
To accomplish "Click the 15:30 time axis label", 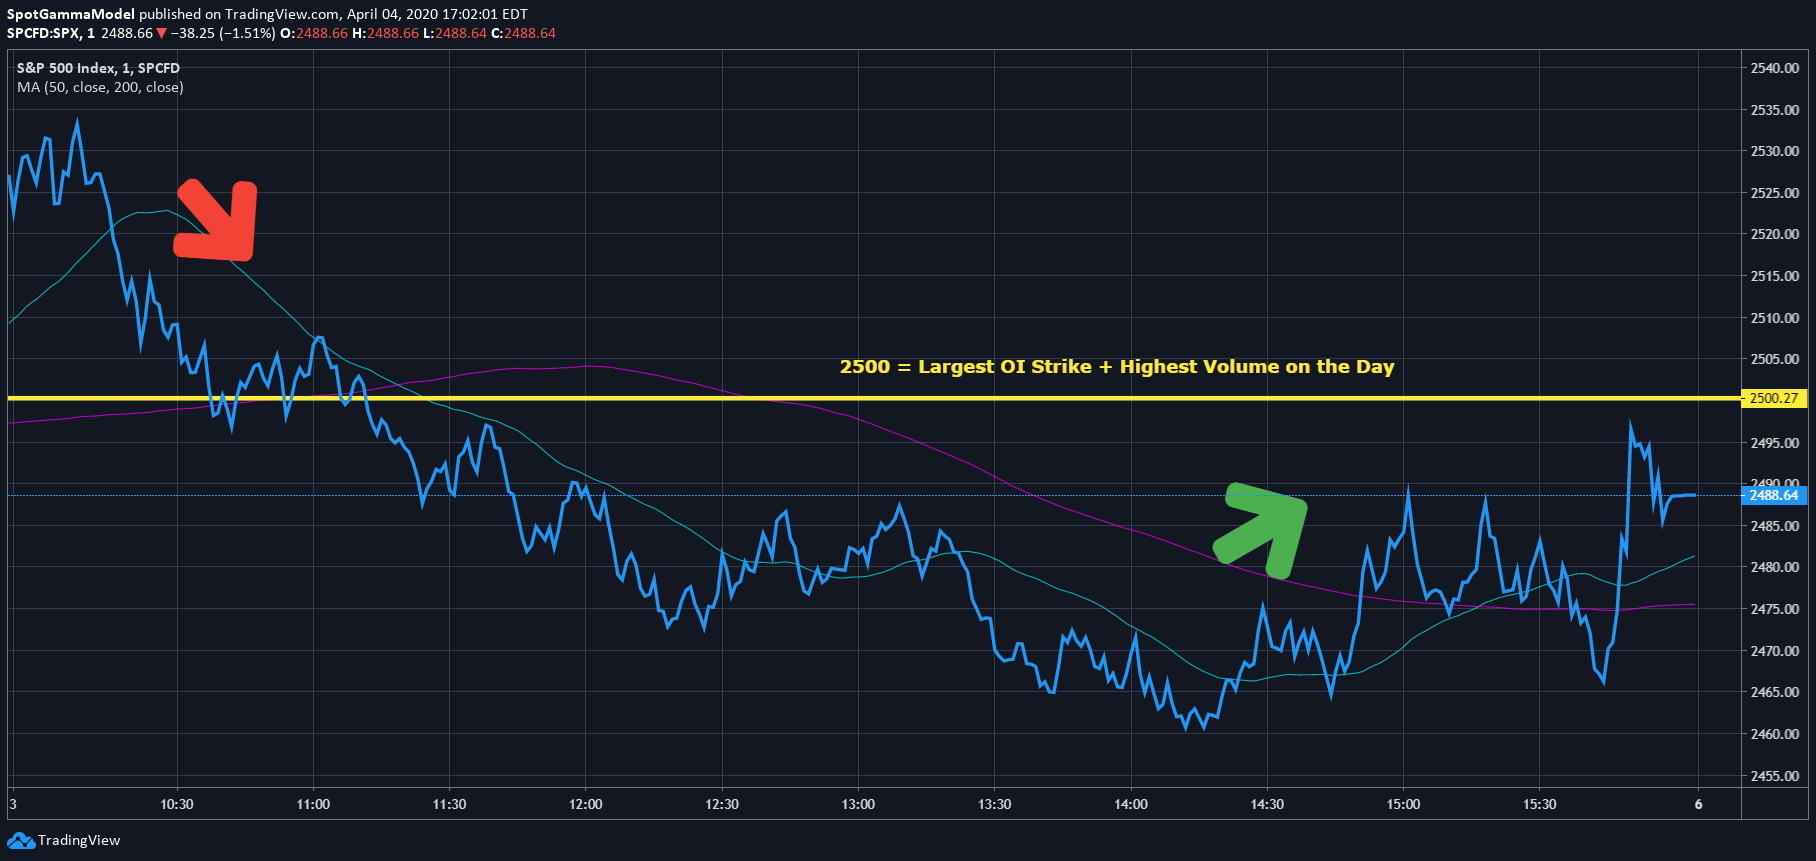I will coord(1539,804).
